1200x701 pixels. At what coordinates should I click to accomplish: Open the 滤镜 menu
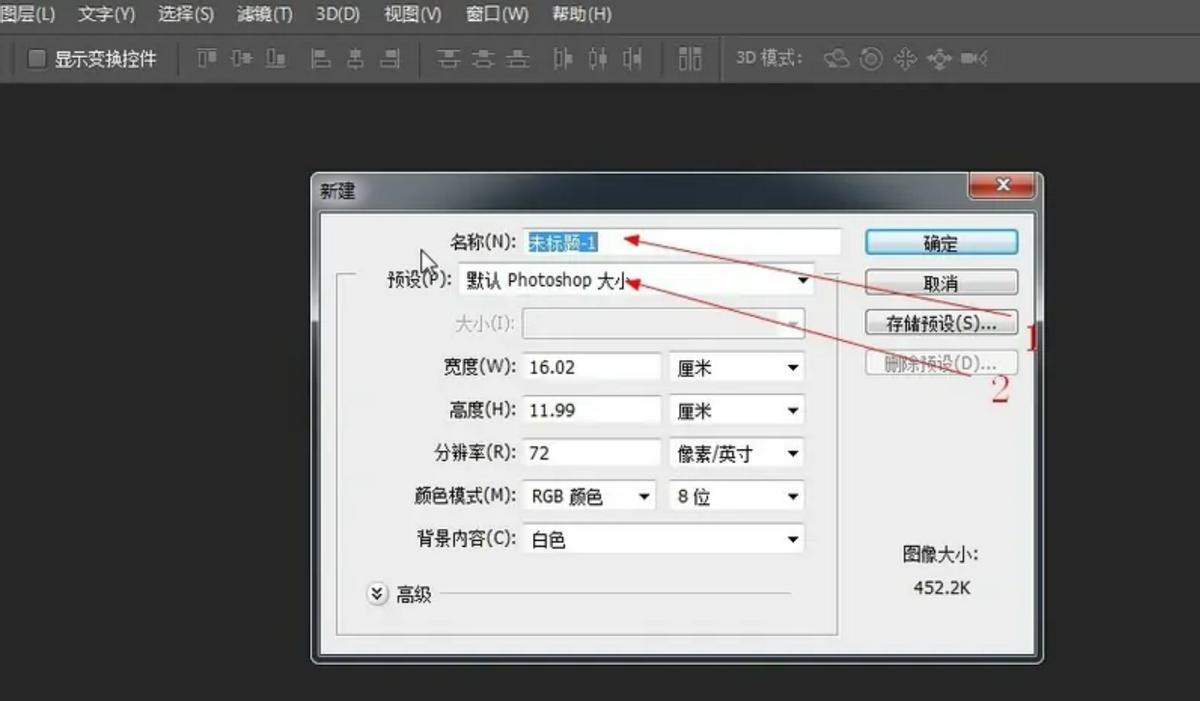[263, 14]
